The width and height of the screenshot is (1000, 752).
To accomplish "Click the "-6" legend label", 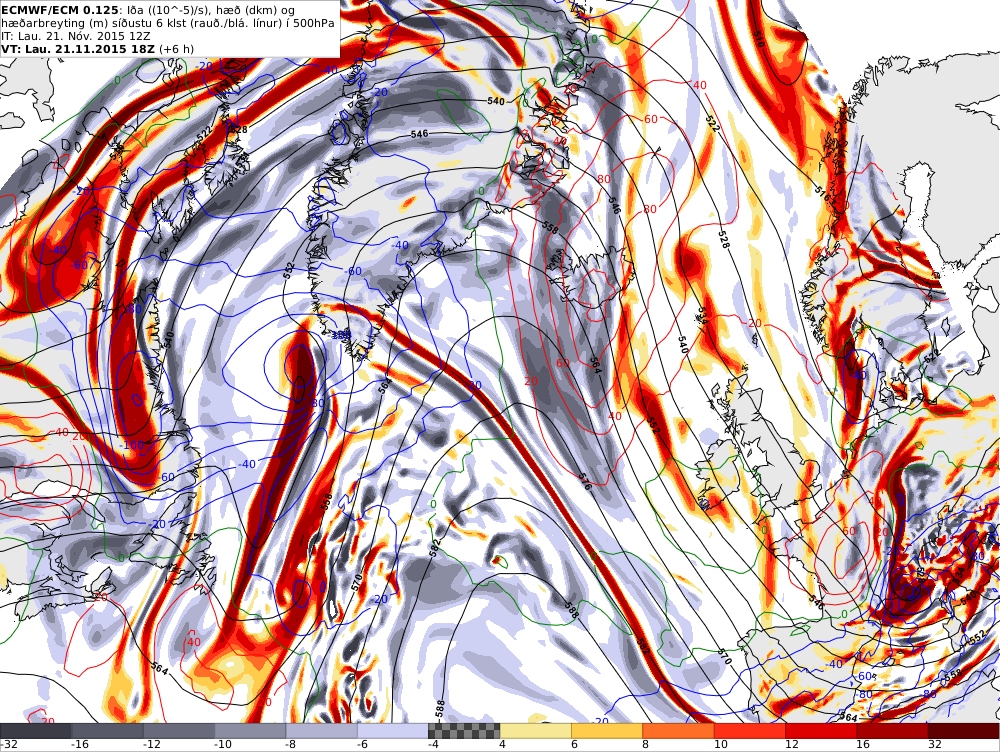I will point(363,745).
